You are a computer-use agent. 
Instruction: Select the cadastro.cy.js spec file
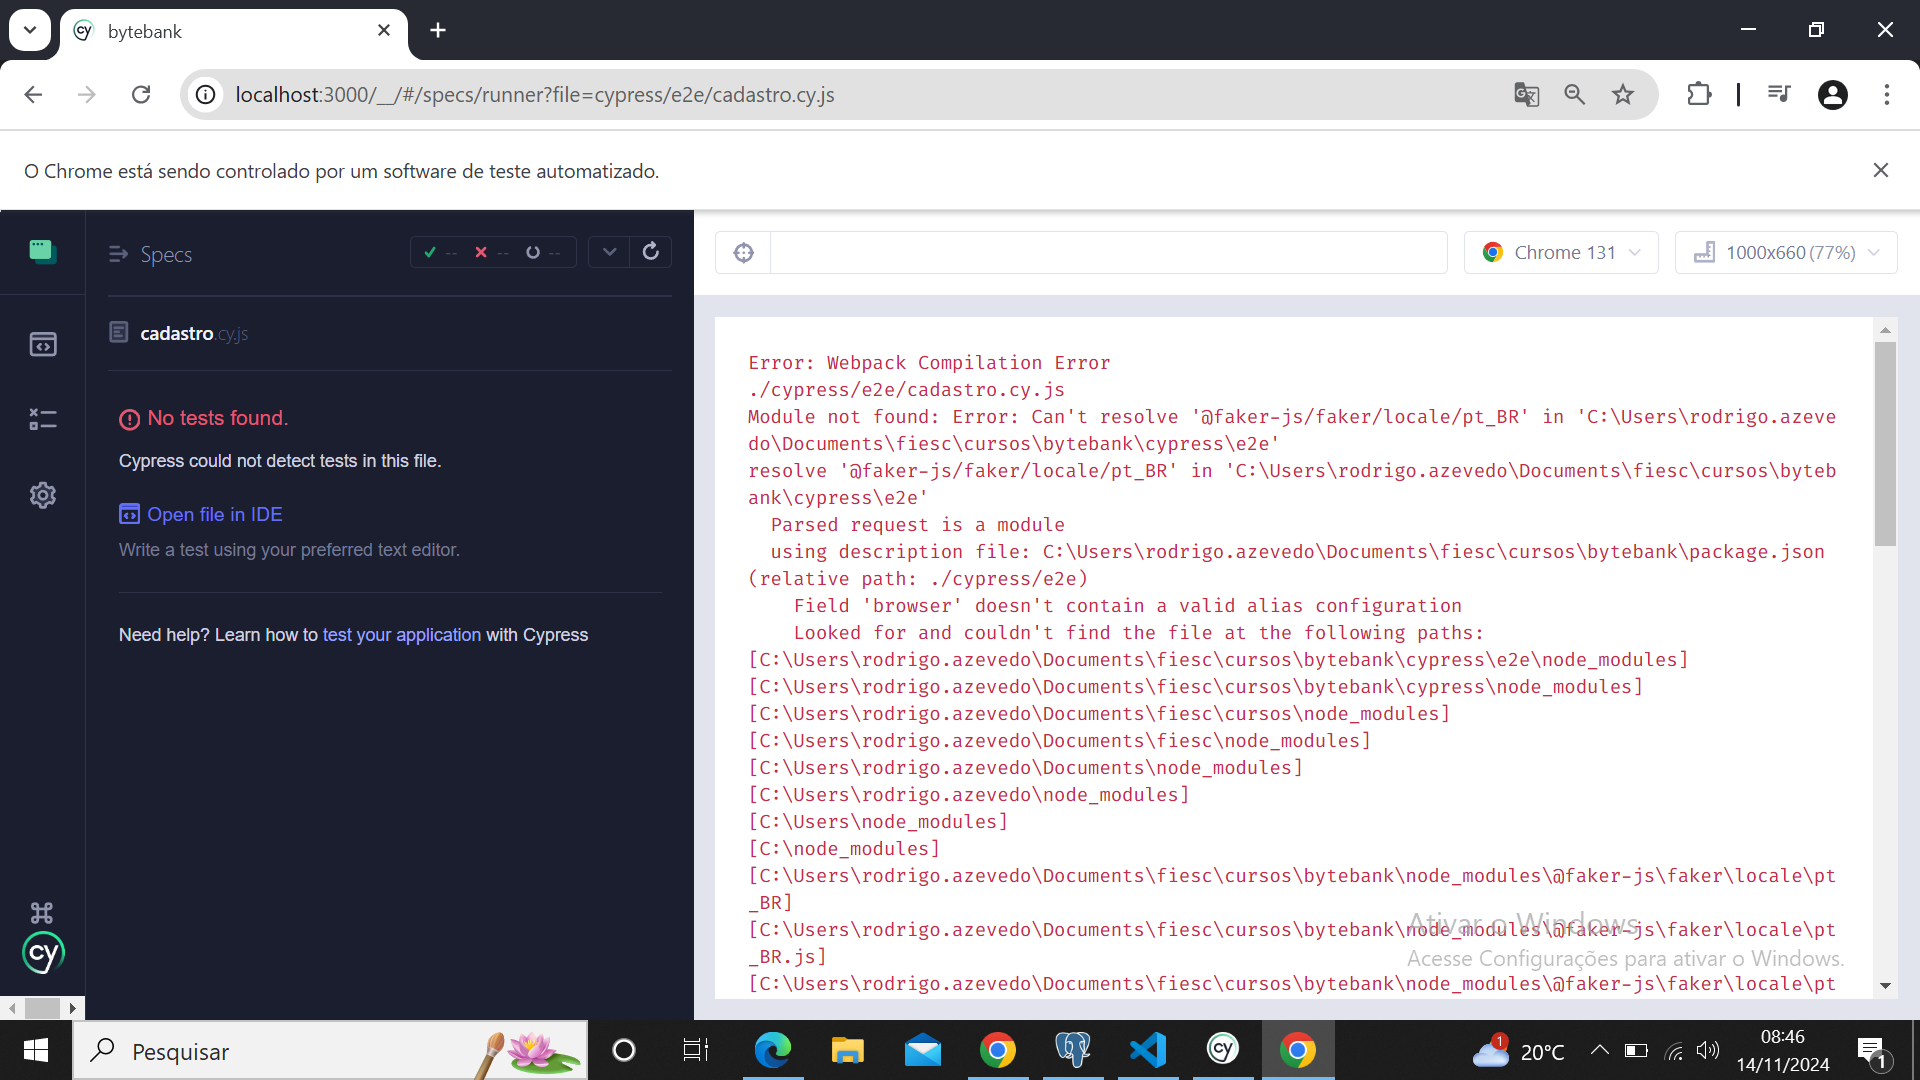coord(195,332)
